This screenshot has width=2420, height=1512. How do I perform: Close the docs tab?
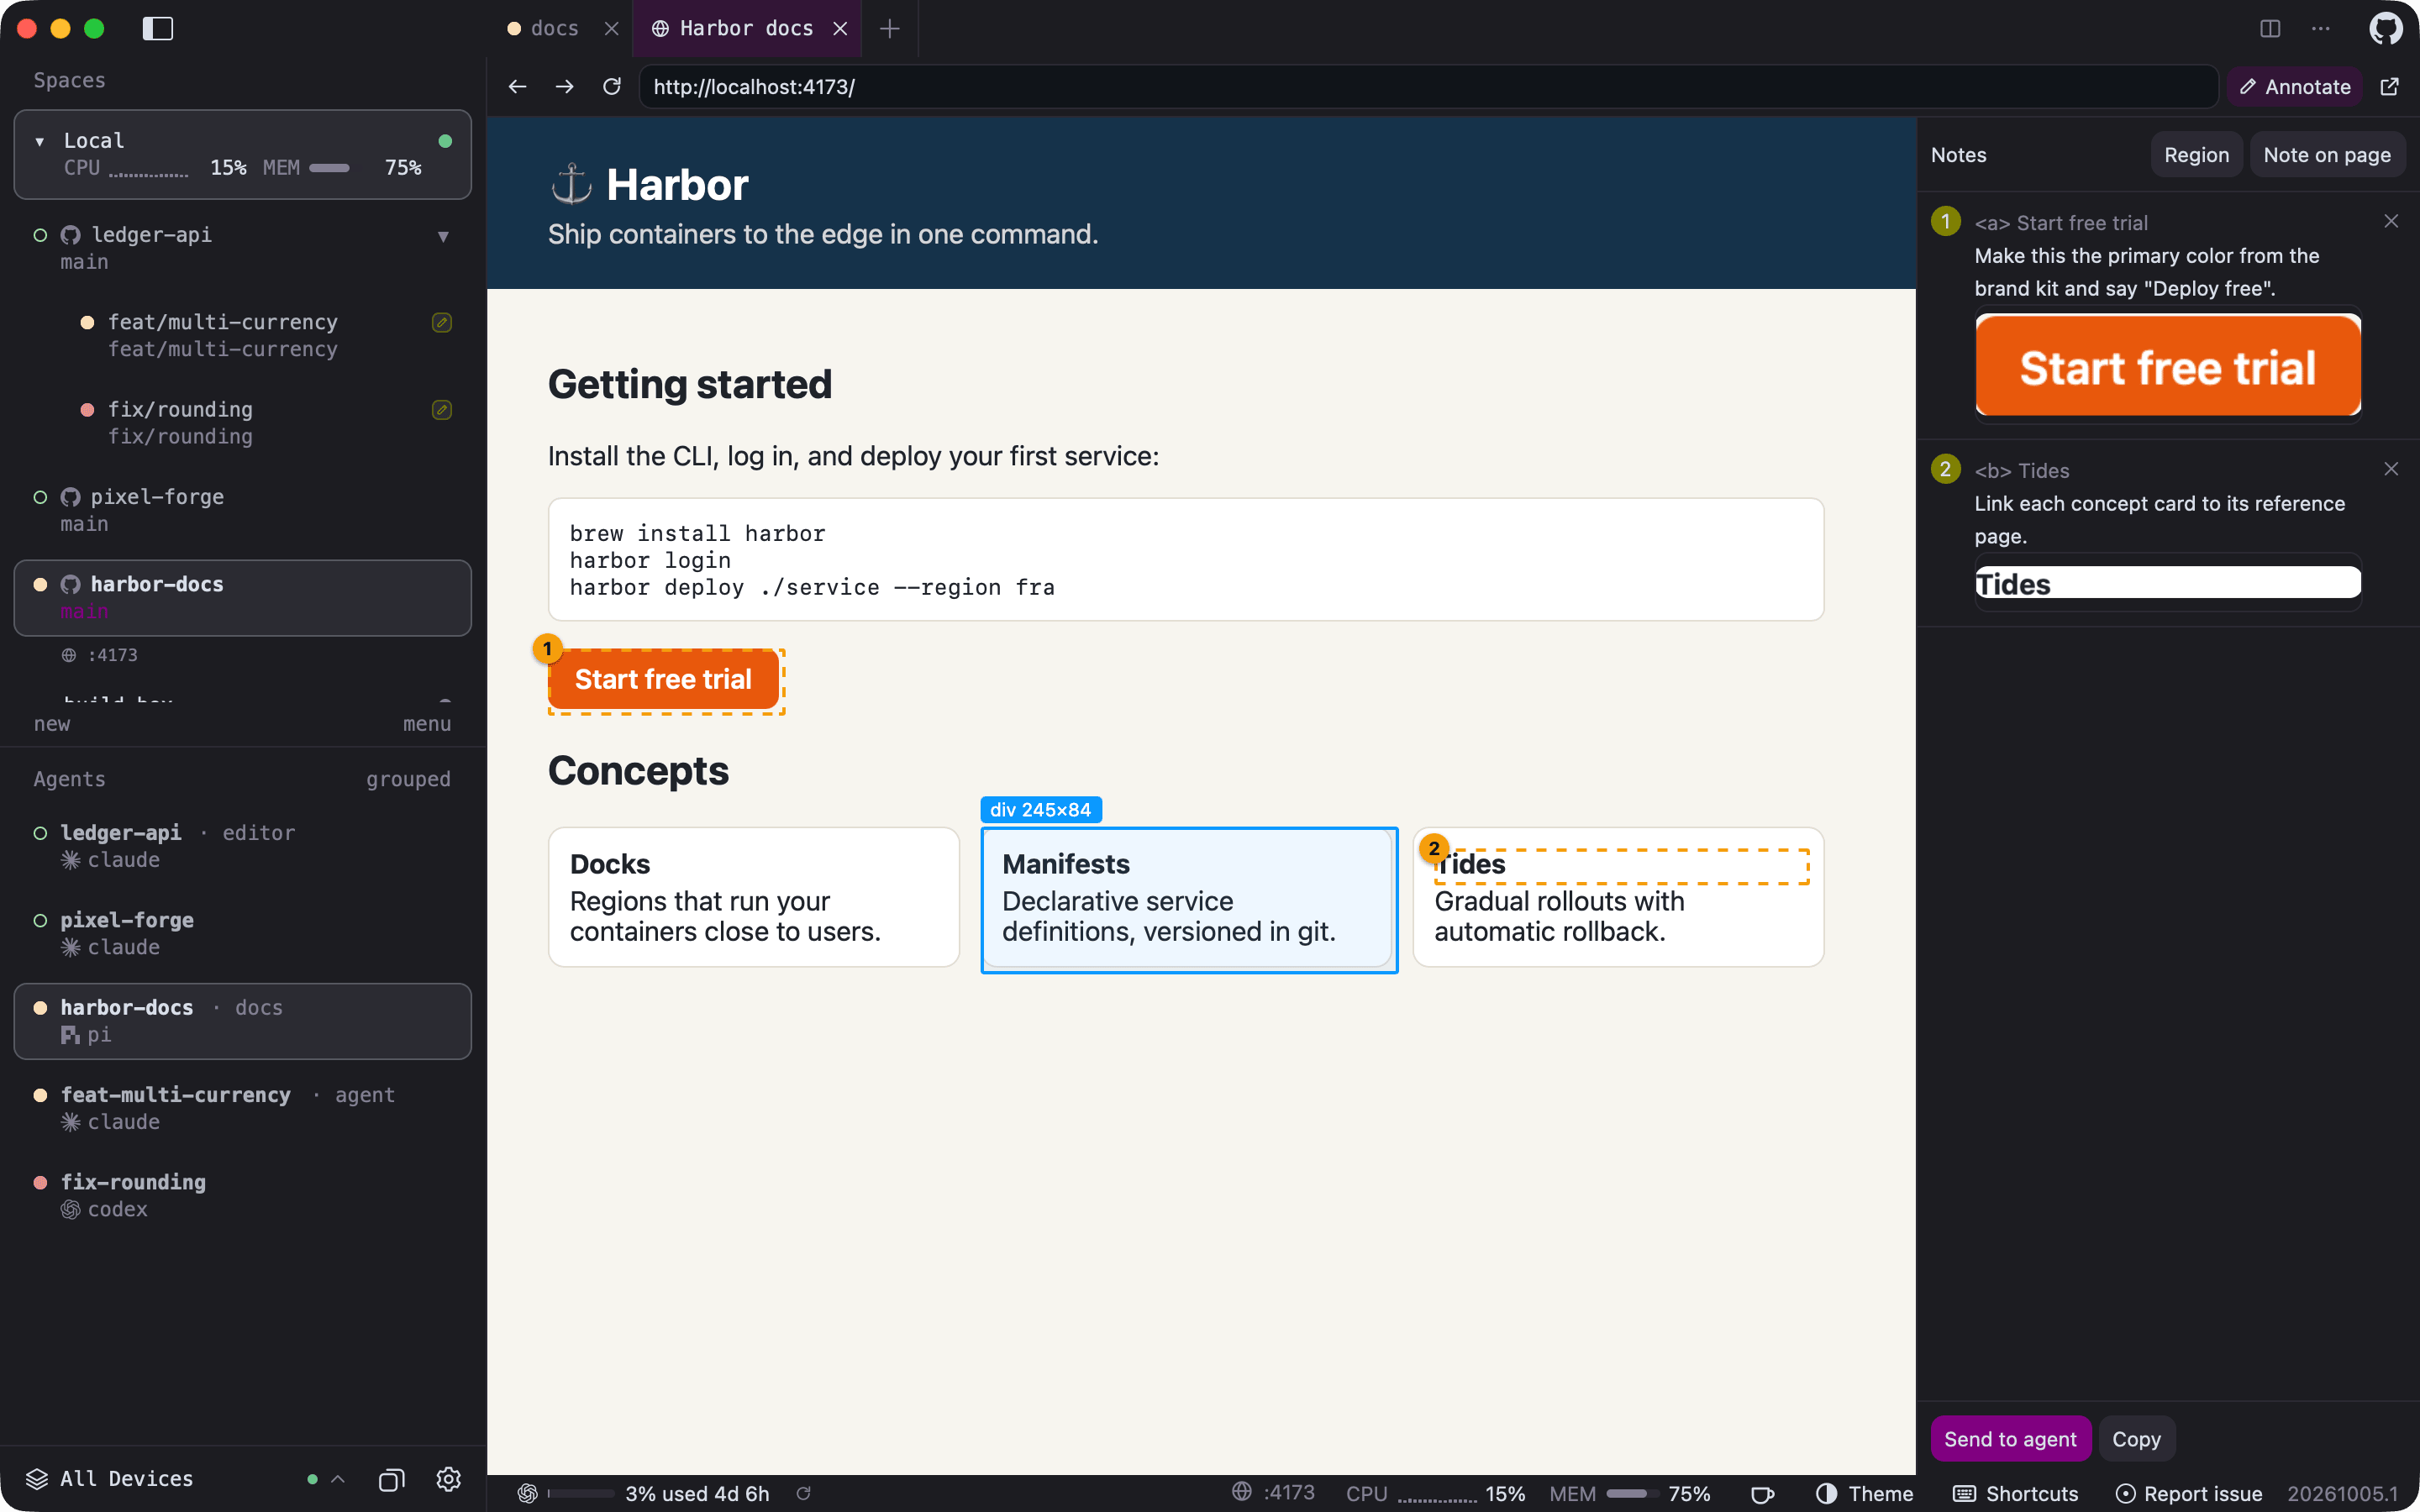[612, 28]
